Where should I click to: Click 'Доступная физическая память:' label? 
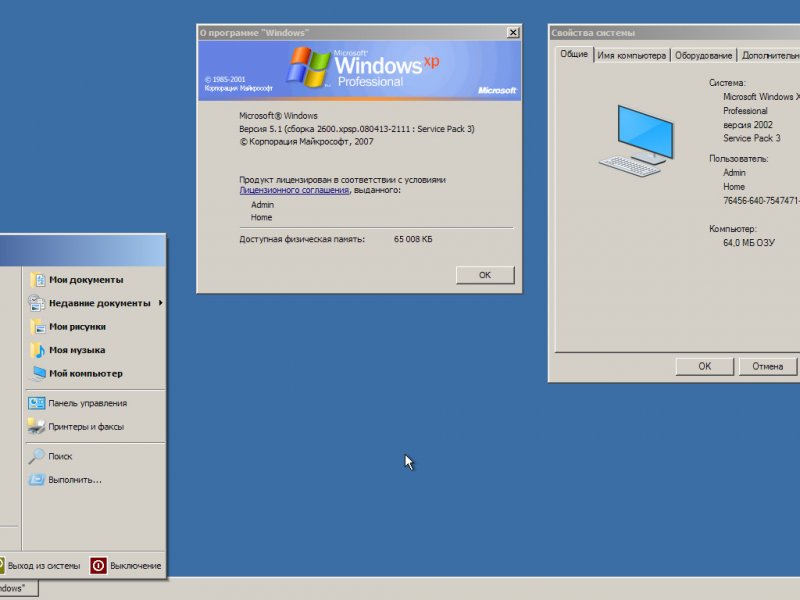[302, 239]
